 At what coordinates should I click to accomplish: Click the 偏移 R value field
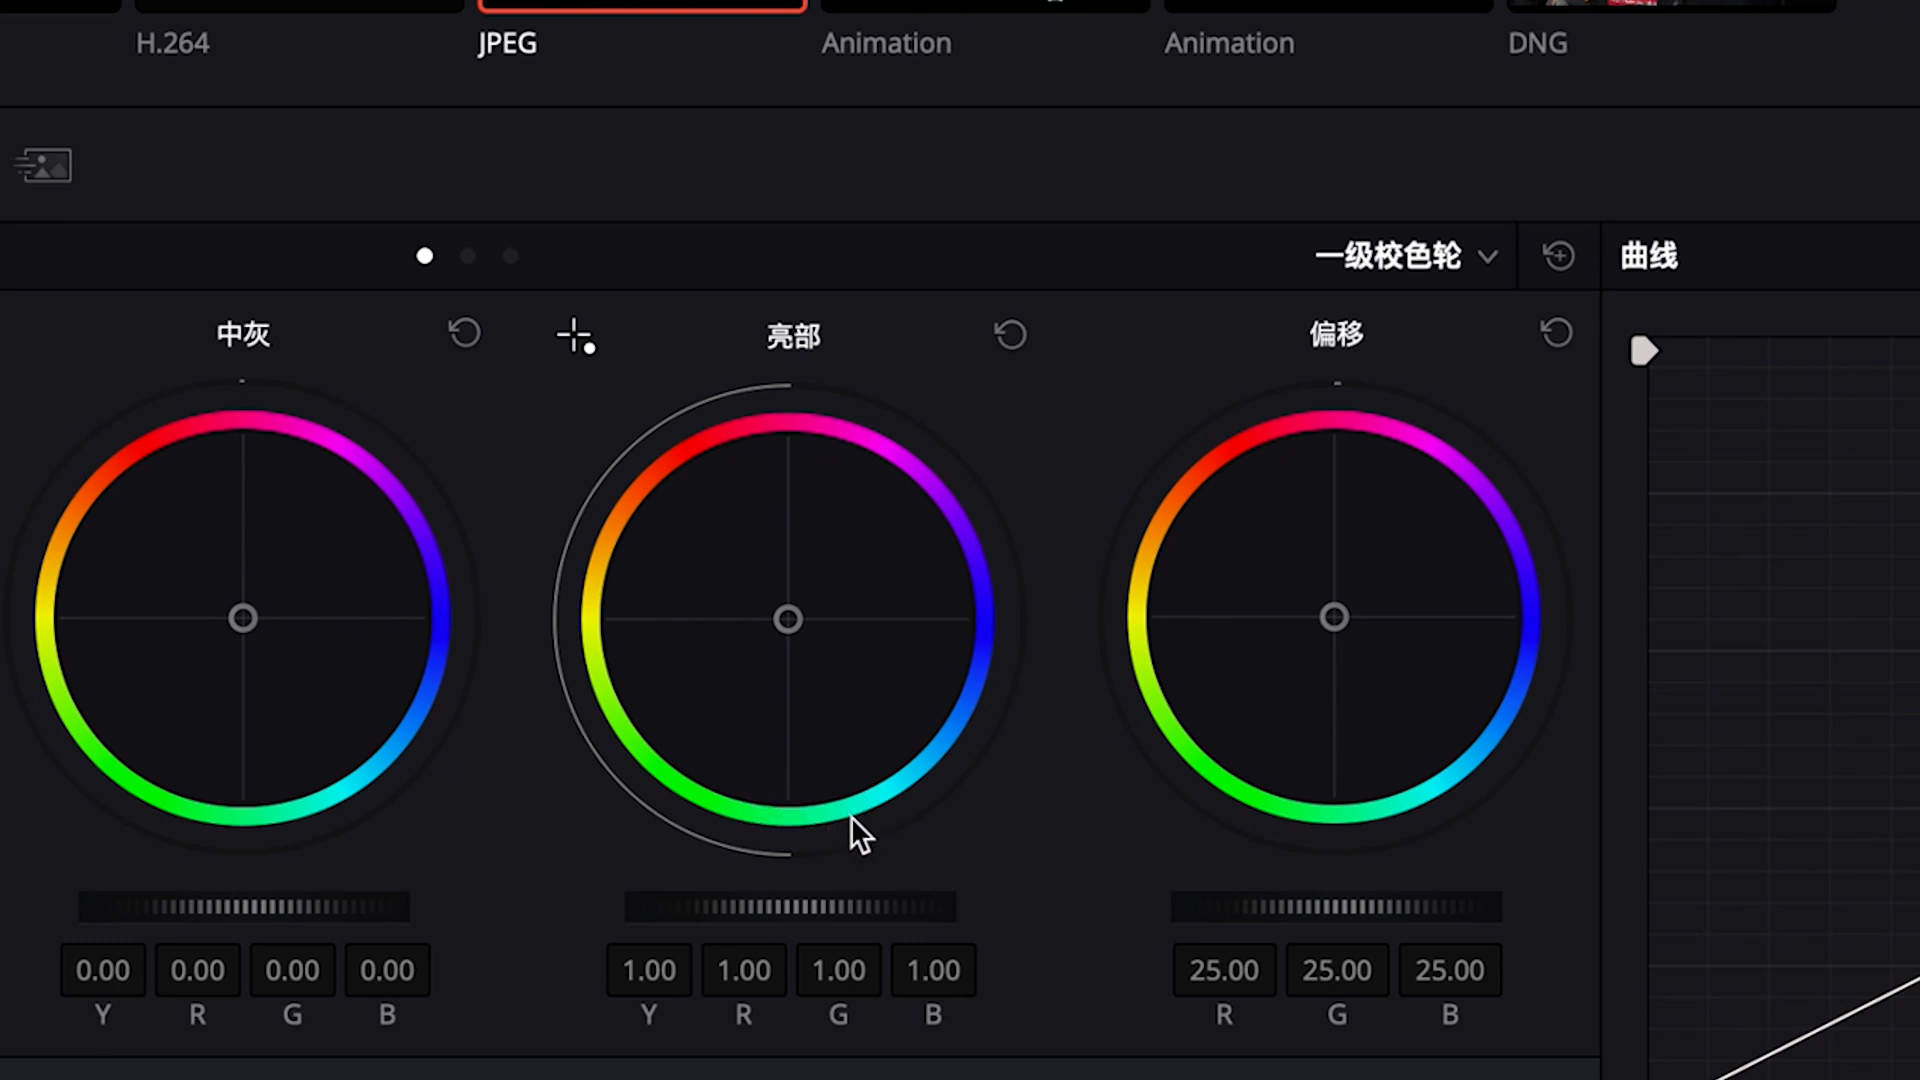pyautogui.click(x=1224, y=970)
